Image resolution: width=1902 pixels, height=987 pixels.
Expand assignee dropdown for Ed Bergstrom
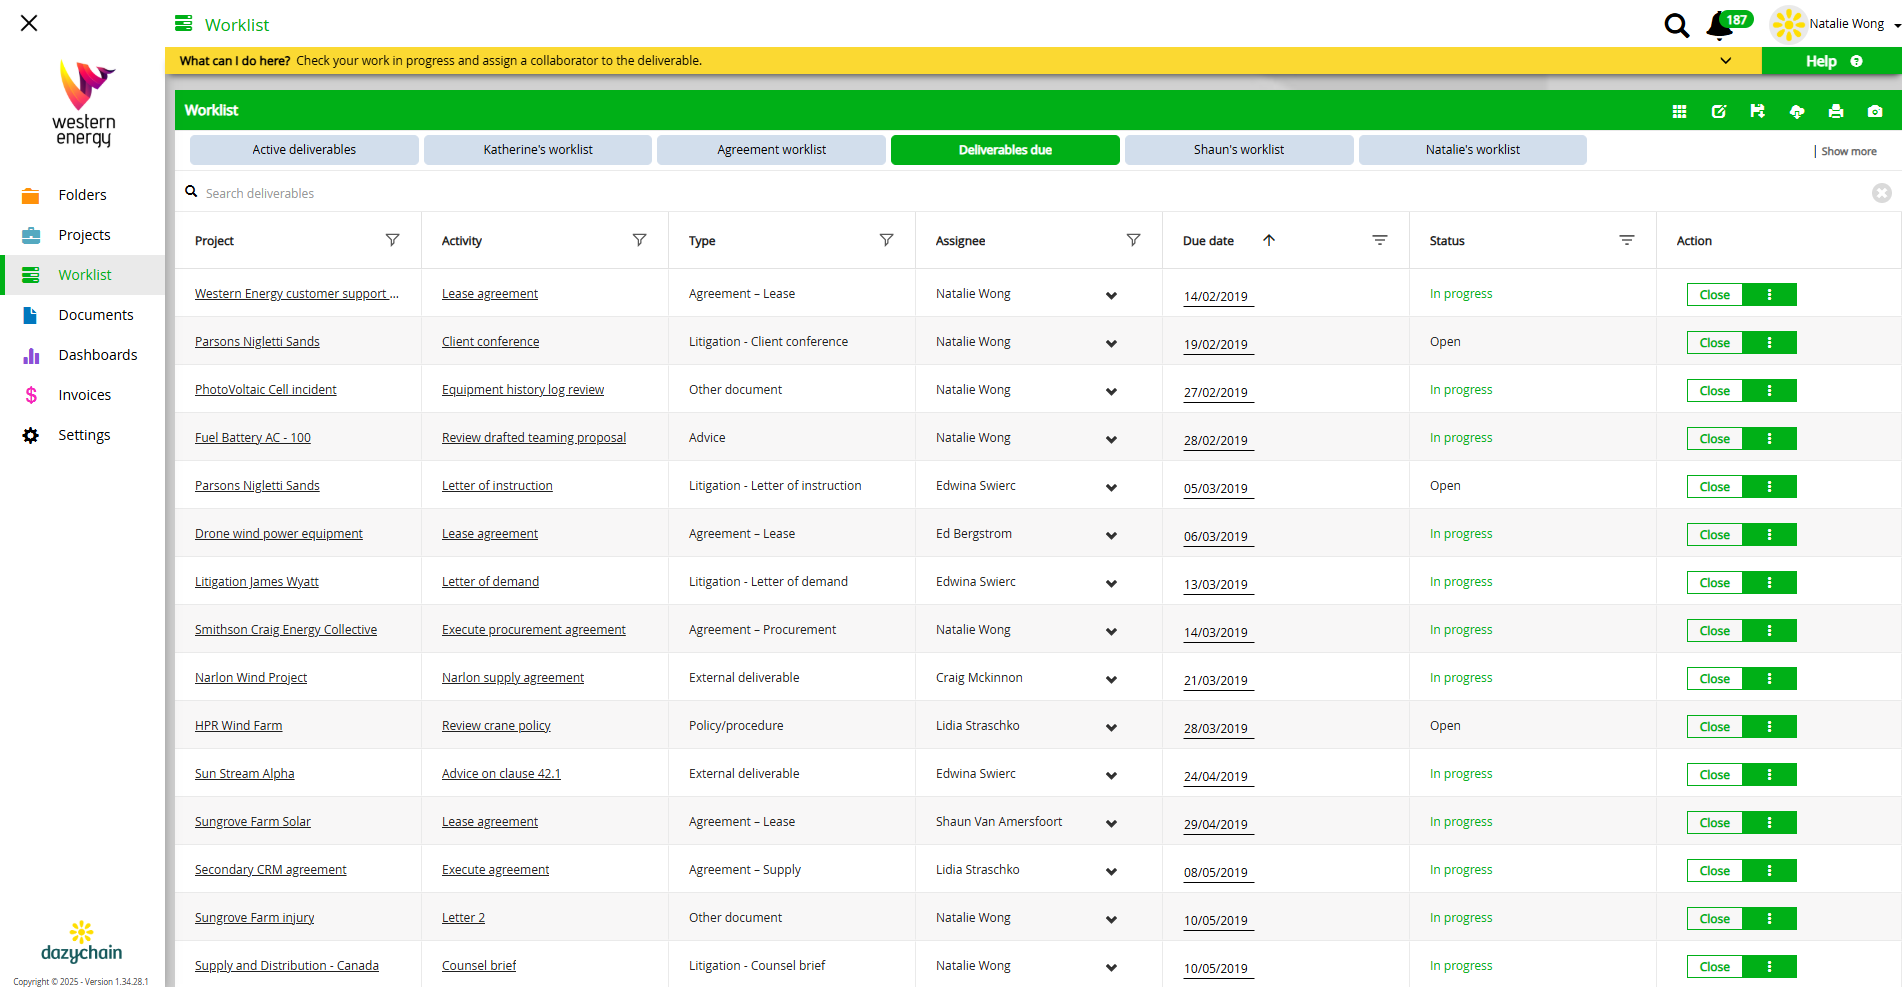[1111, 535]
